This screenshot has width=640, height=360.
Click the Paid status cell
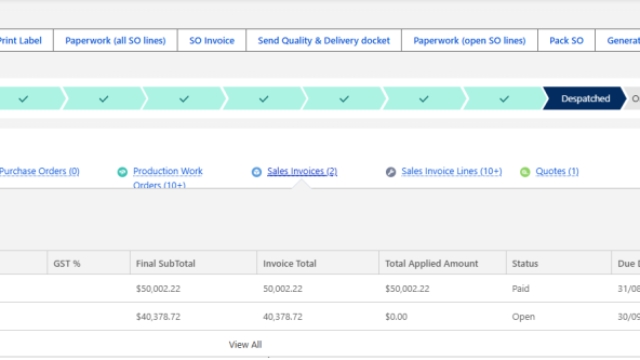[x=520, y=289]
